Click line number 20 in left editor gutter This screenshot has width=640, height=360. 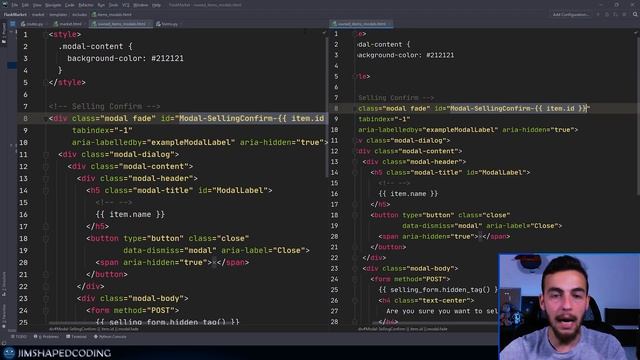click(x=23, y=262)
